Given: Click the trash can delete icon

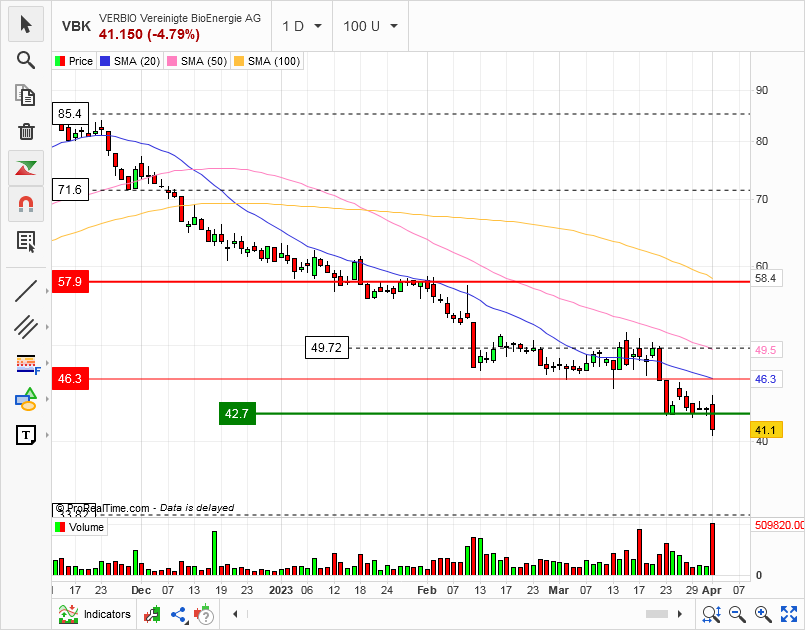Looking at the screenshot, I should (x=26, y=130).
